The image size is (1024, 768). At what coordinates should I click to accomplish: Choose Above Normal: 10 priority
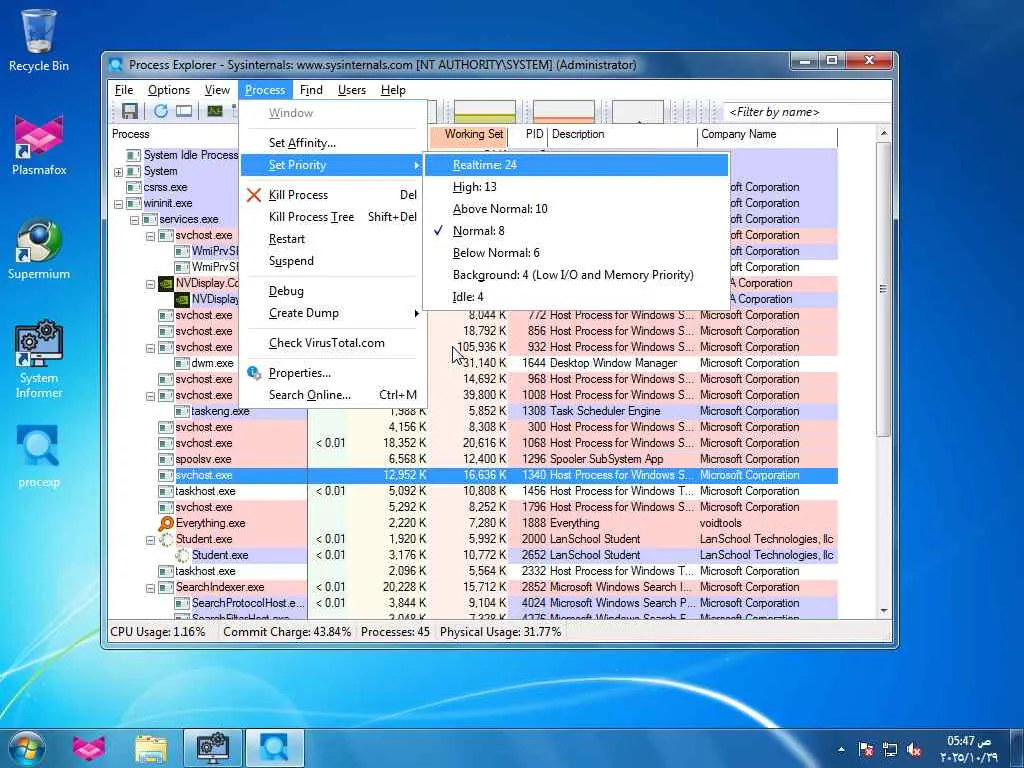576,209
